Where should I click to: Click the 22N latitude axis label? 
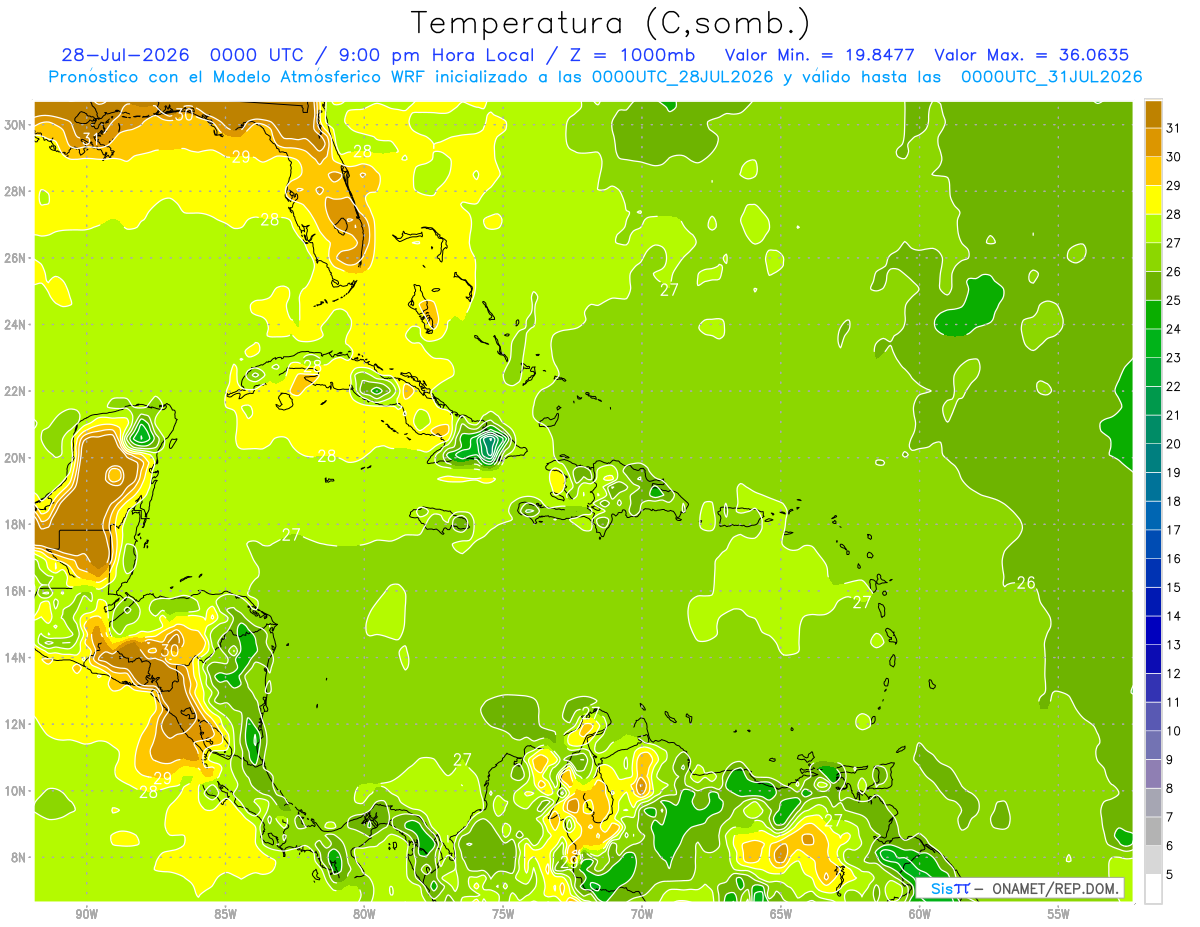point(17,391)
